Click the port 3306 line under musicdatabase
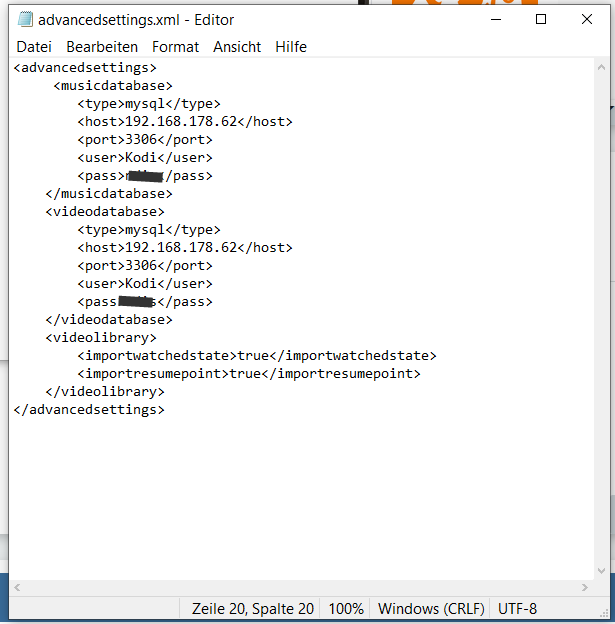615x624 pixels. tap(145, 140)
